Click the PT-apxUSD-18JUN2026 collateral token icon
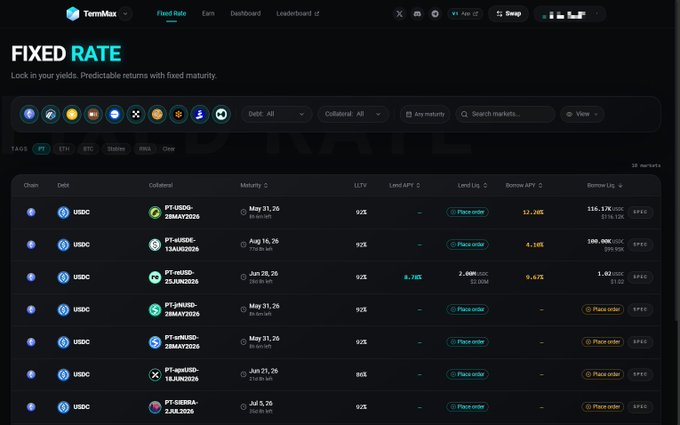The image size is (680, 425). coord(155,375)
